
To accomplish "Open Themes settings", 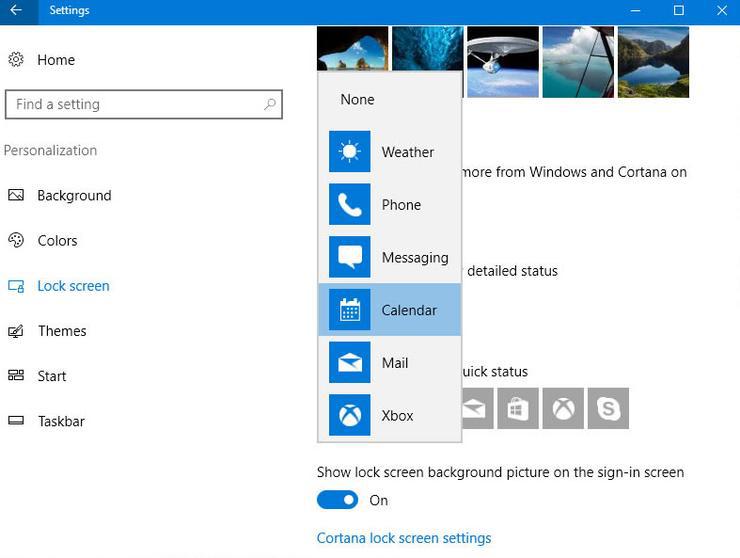I will click(x=62, y=331).
